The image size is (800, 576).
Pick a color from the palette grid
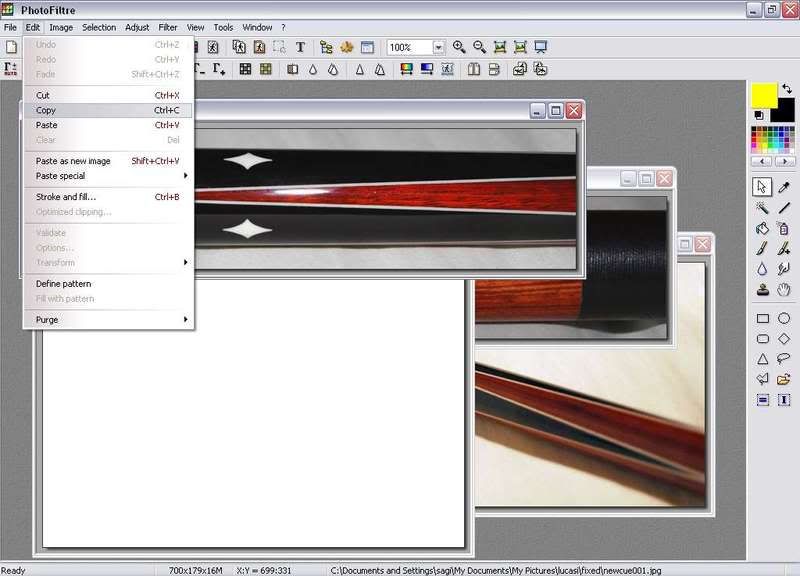pyautogui.click(x=772, y=140)
